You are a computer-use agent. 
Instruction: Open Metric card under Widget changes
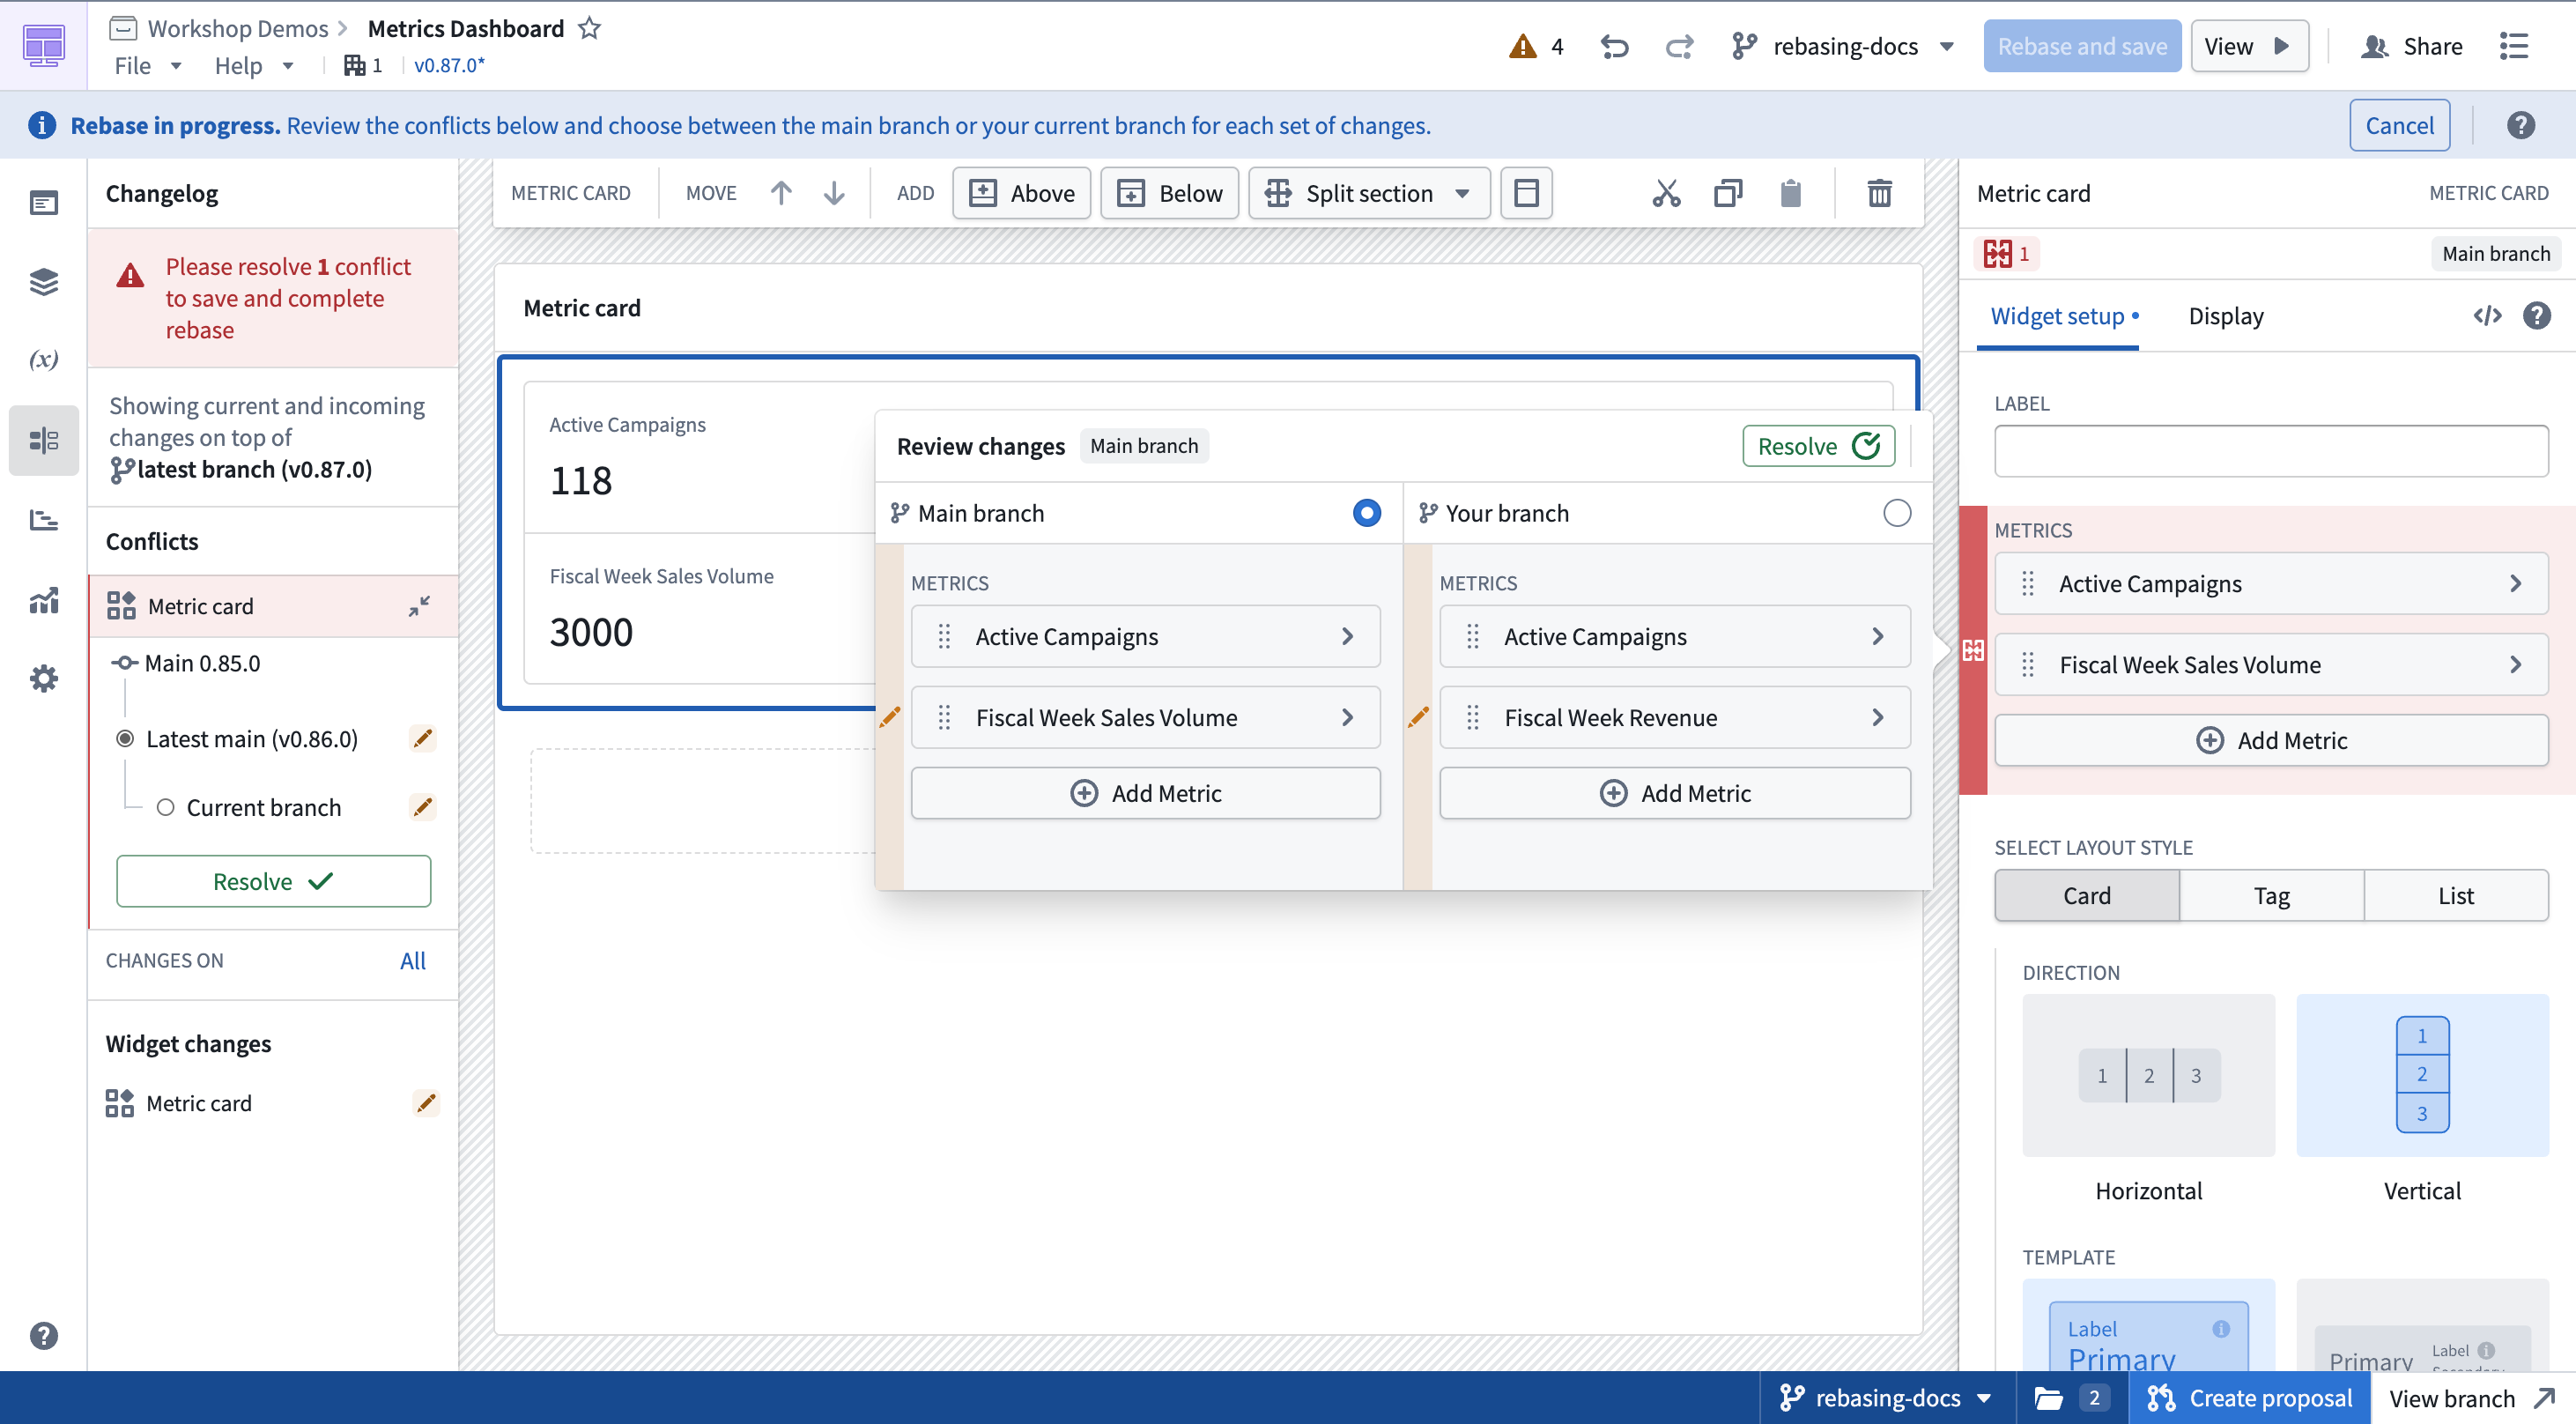click(x=271, y=1103)
